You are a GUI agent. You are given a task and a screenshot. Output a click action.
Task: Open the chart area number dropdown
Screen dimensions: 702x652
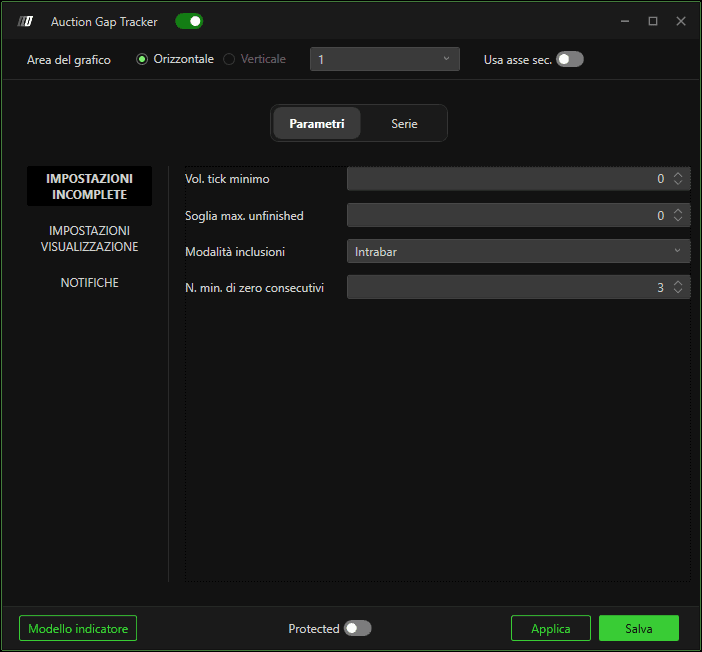pos(385,59)
